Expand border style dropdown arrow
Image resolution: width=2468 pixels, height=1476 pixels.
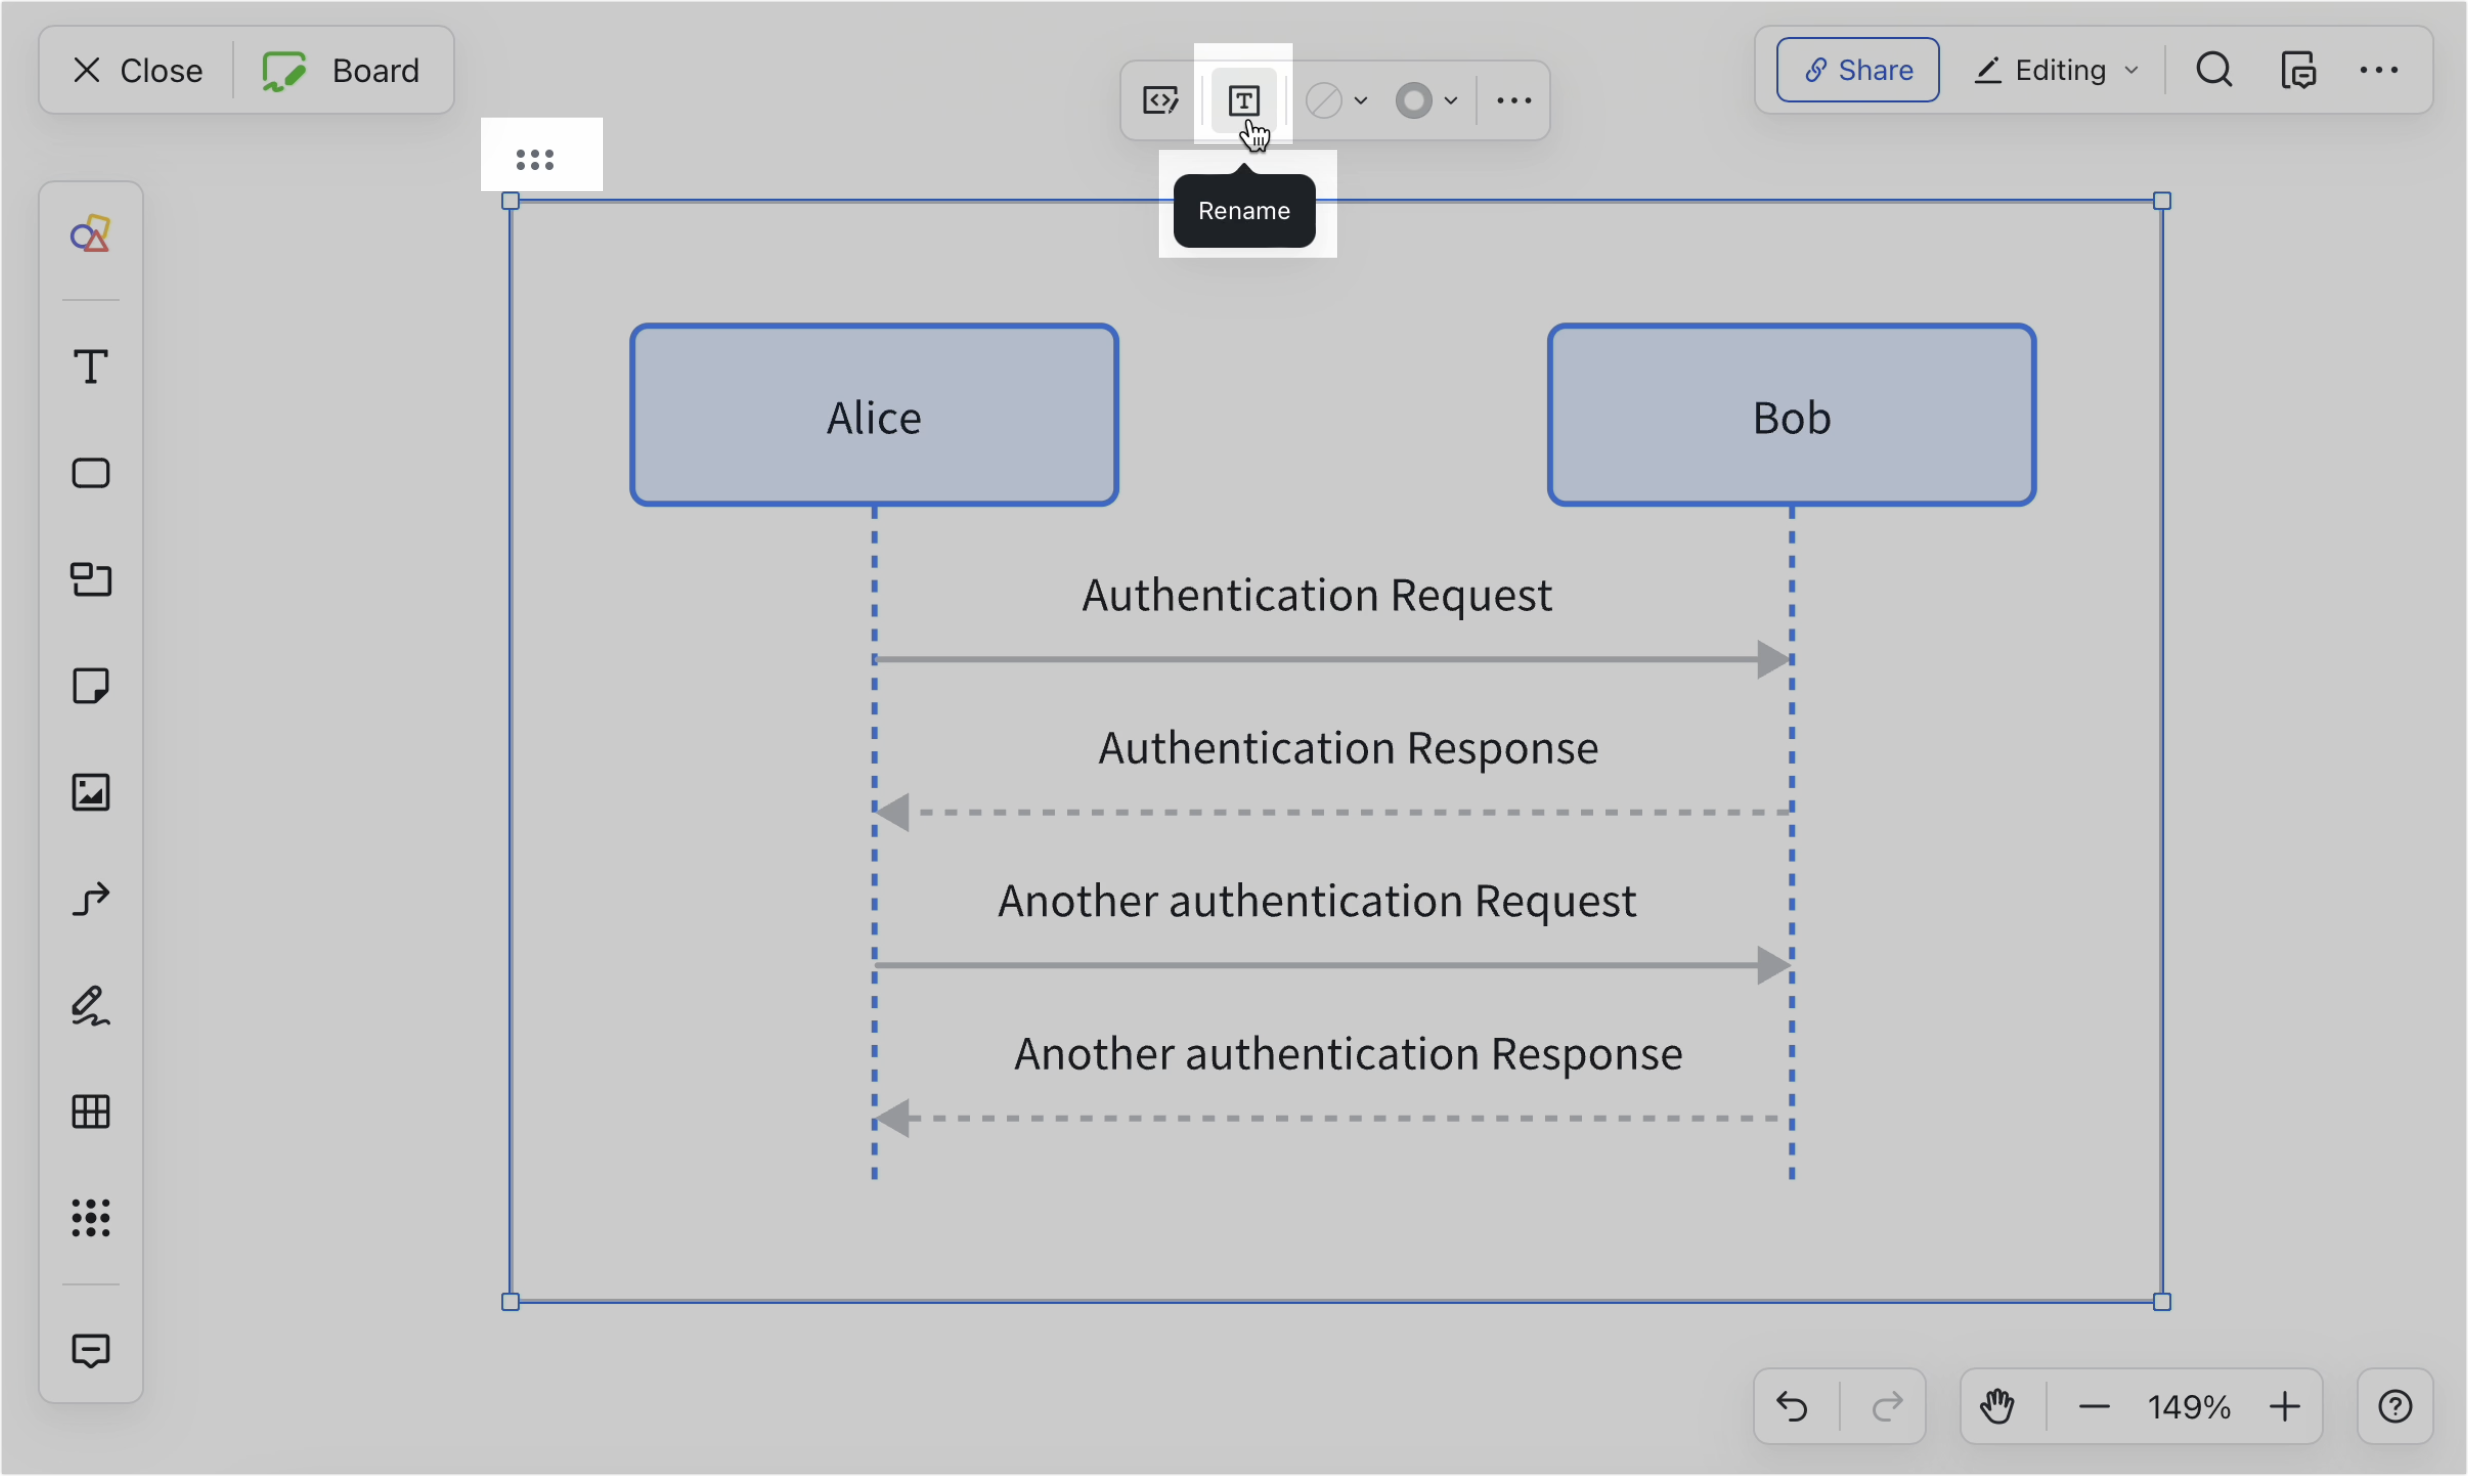[1451, 100]
